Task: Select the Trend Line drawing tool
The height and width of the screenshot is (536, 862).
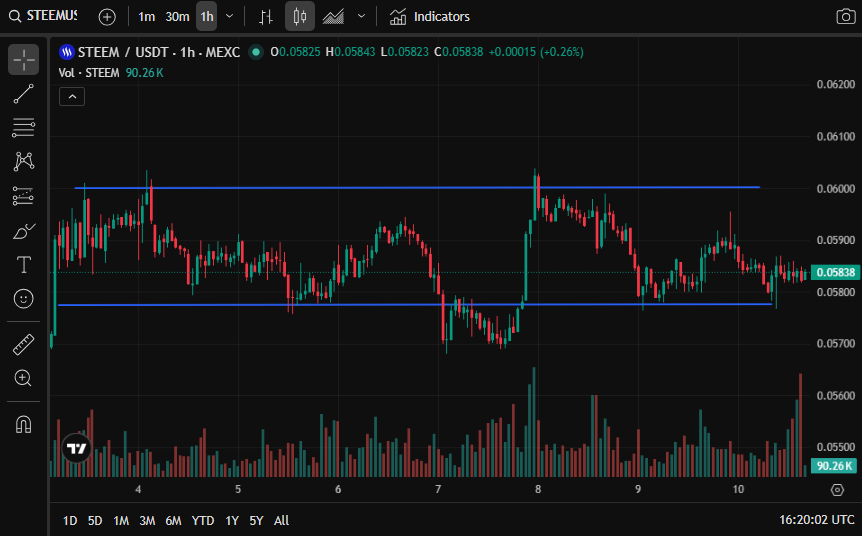Action: coord(24,93)
